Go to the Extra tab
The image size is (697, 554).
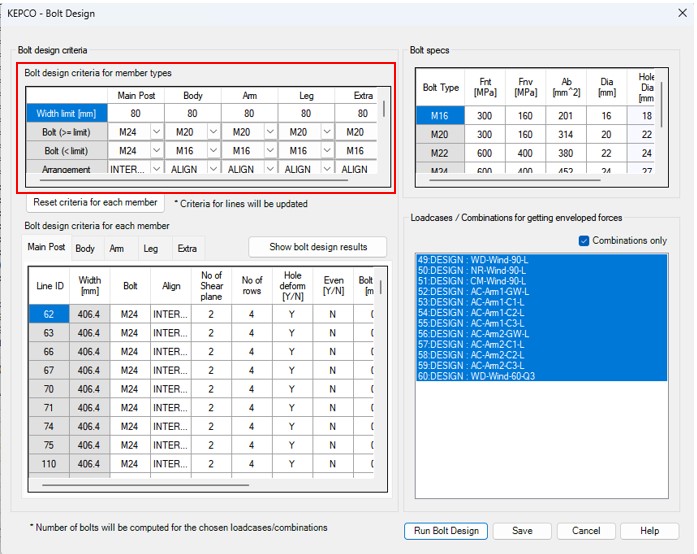187,248
